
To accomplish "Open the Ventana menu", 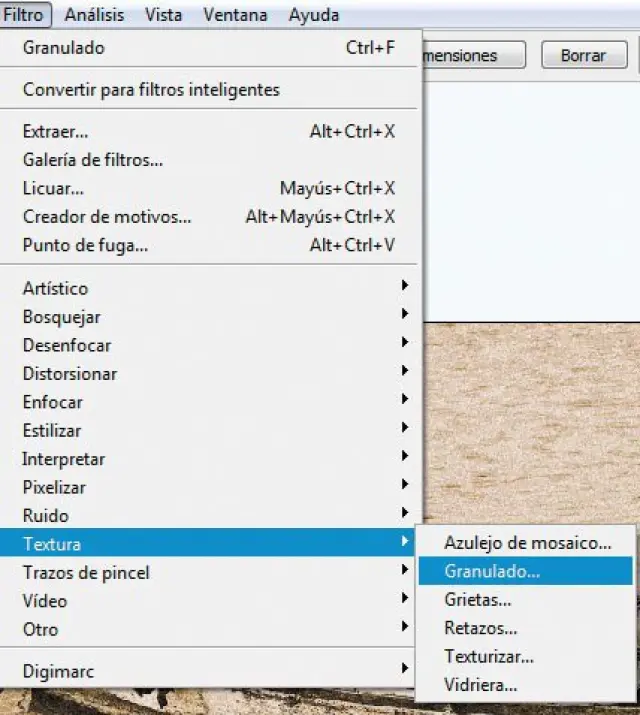I will [235, 15].
